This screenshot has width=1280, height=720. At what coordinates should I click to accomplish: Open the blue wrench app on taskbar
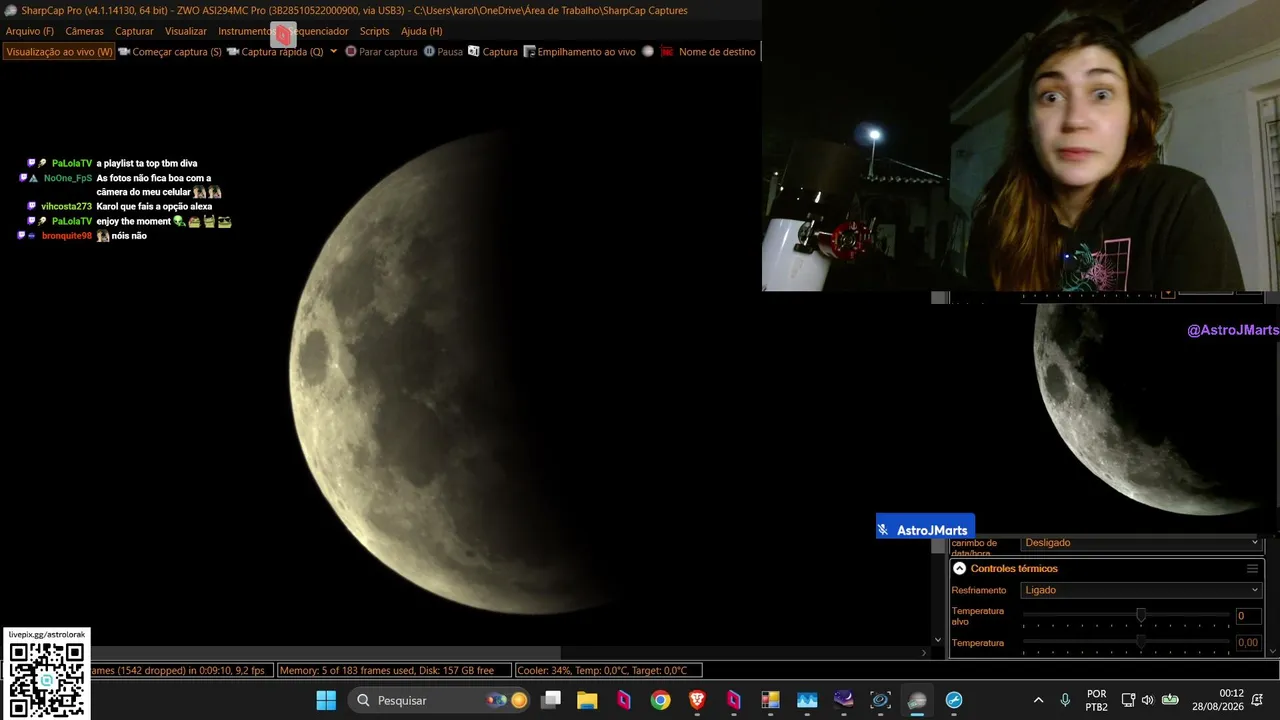pyautogui.click(x=954, y=700)
